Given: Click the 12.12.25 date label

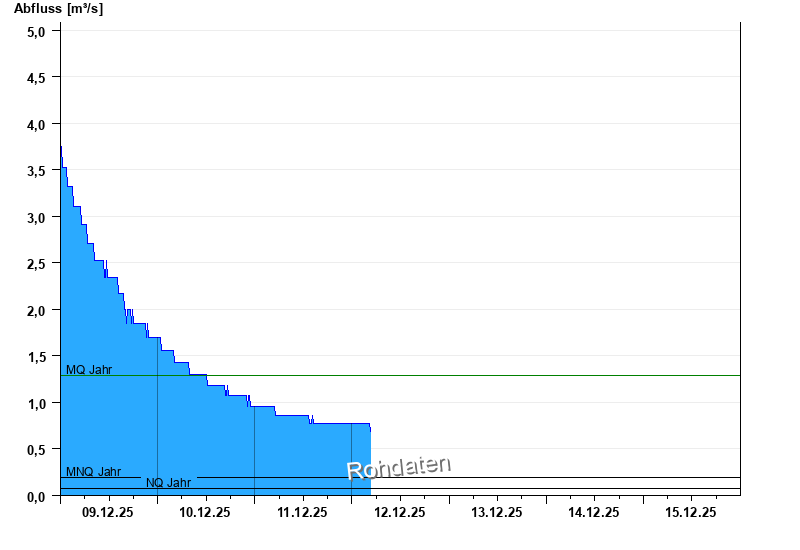Looking at the screenshot, I should point(399,512).
